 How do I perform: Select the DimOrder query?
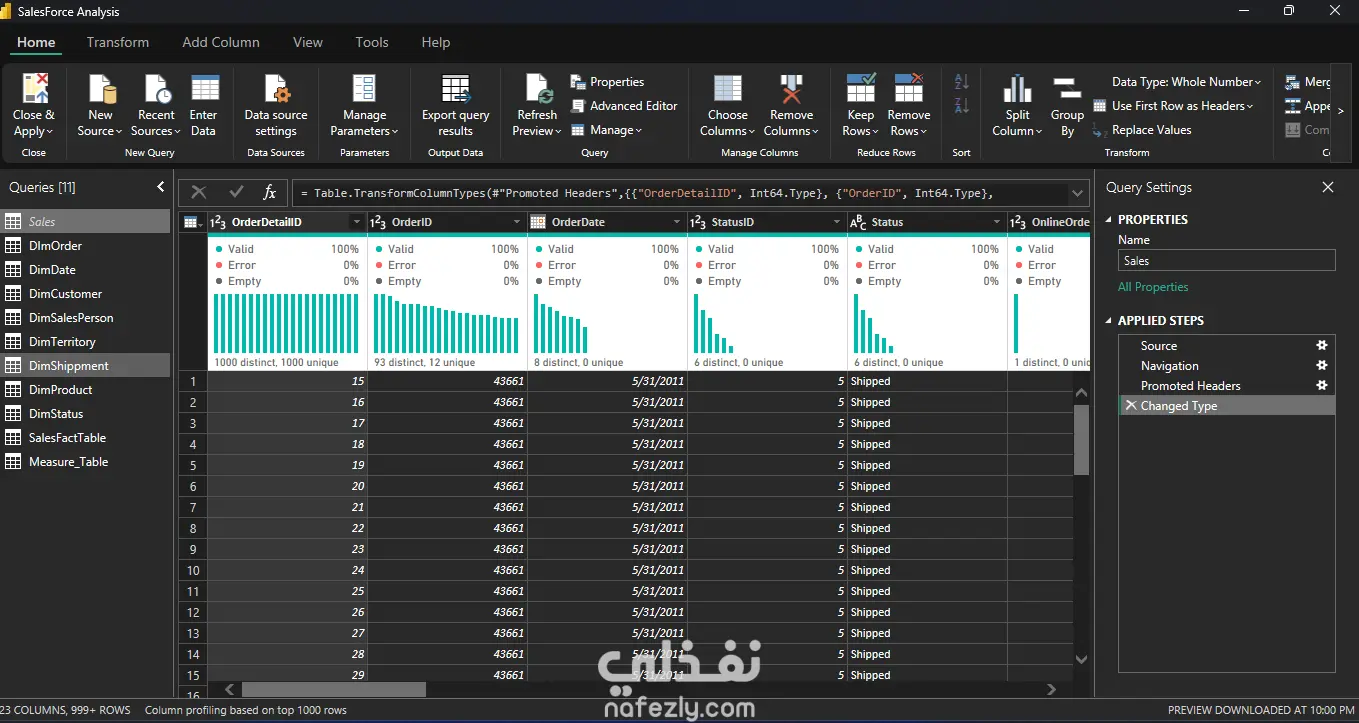(86, 246)
